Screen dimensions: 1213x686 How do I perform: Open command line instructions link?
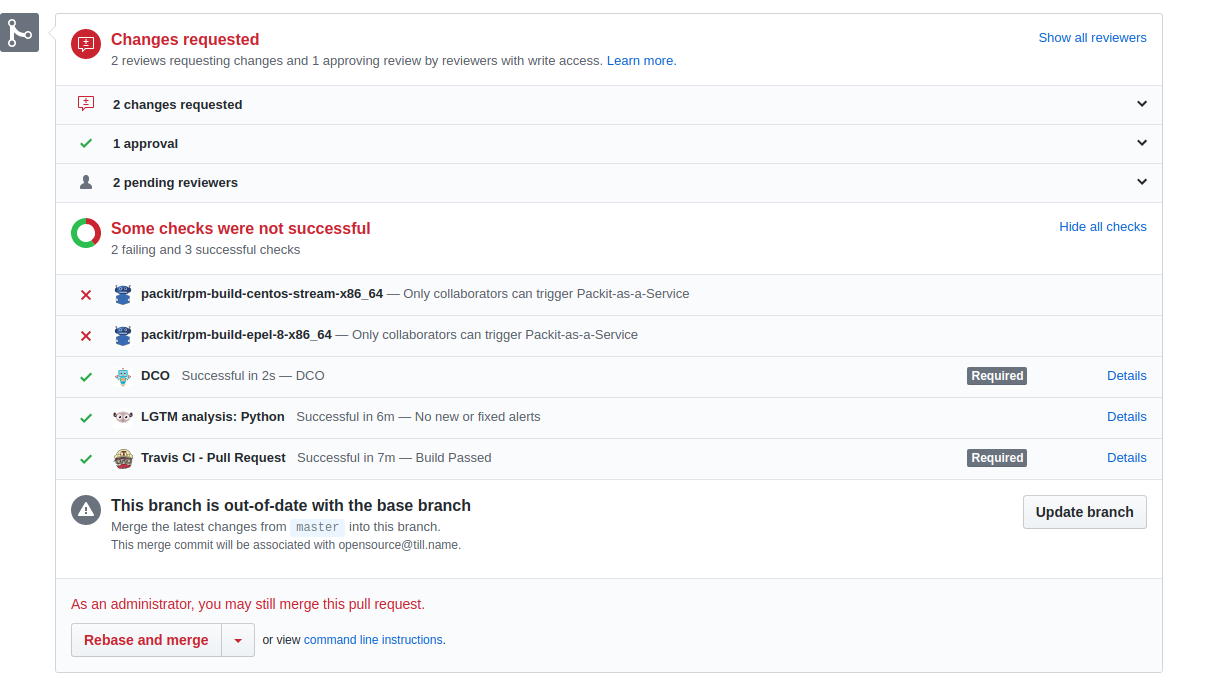pyautogui.click(x=373, y=640)
